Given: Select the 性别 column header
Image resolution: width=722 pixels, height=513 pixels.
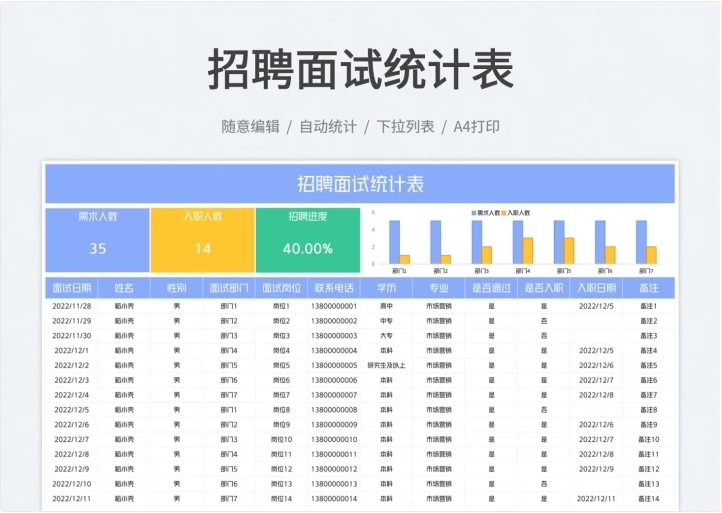Looking at the screenshot, I should click(176, 288).
